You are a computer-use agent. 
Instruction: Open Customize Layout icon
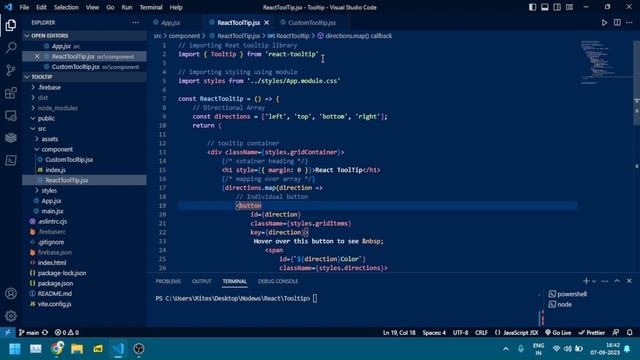pos(569,7)
